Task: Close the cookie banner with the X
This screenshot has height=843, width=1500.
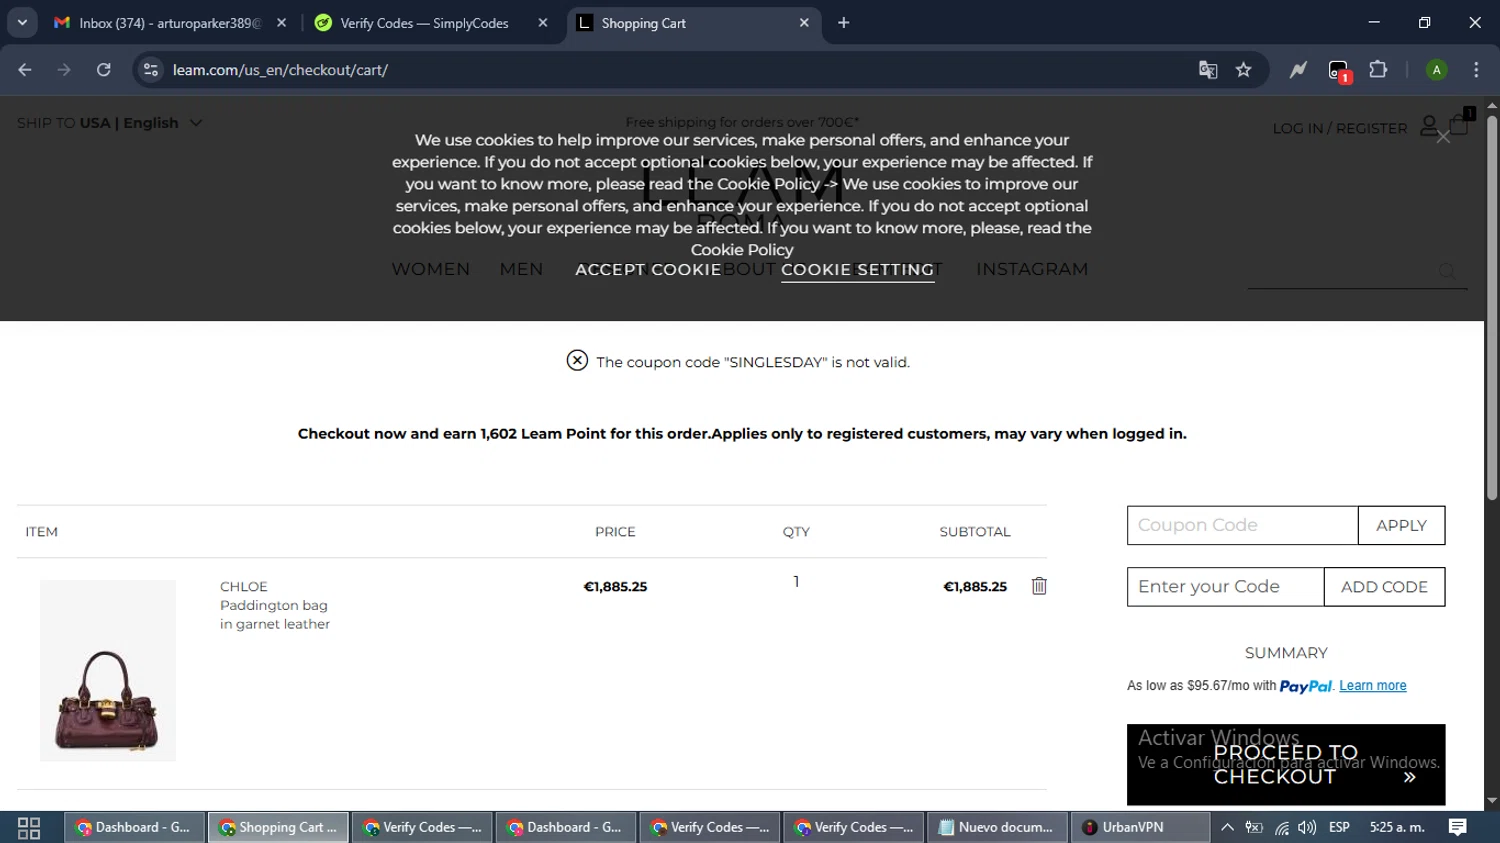Action: 1443,137
